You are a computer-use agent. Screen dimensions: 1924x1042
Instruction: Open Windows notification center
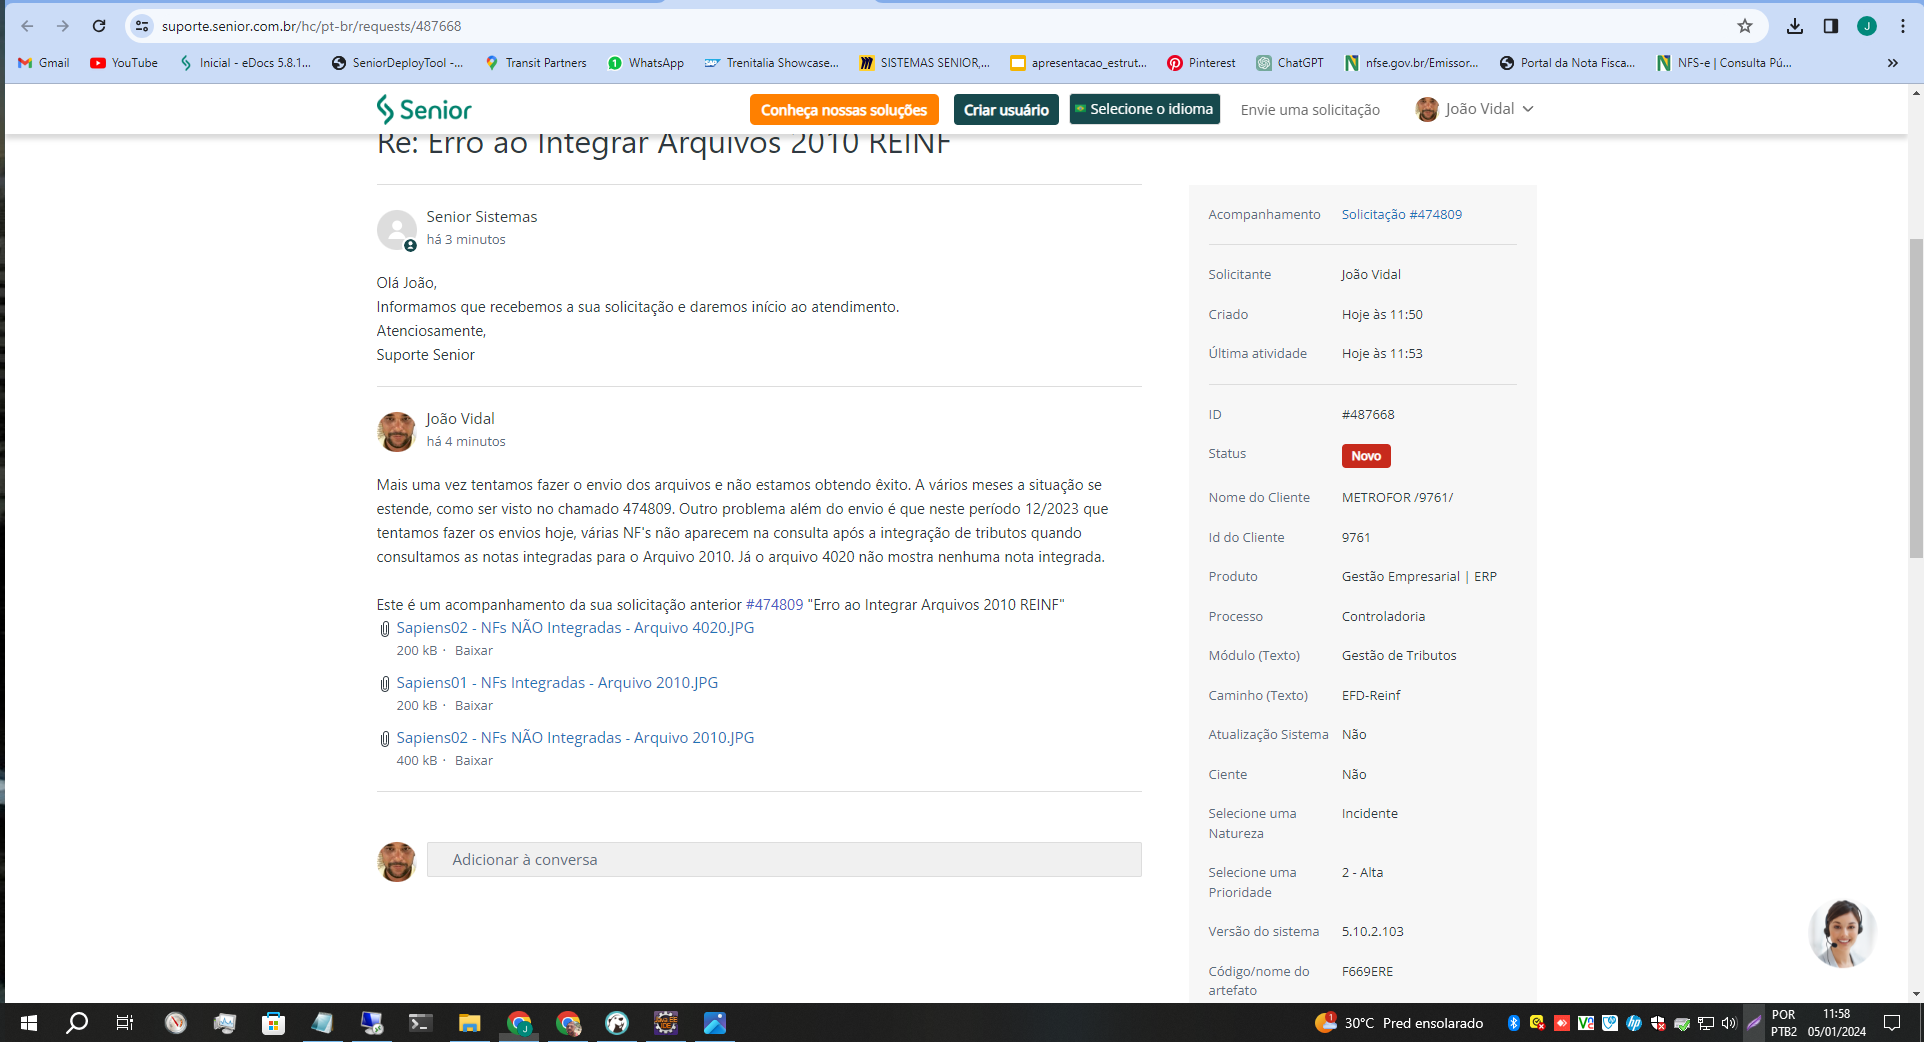tap(1892, 1023)
